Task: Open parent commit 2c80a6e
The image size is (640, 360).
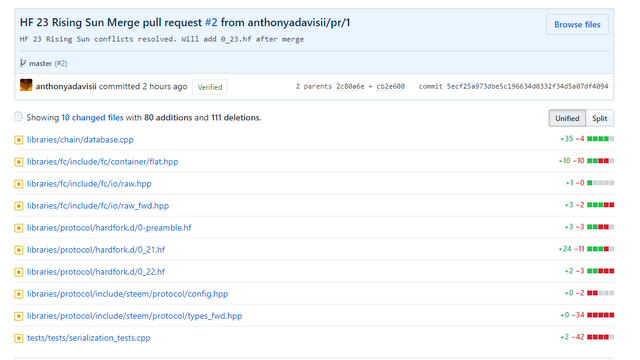Action: pyautogui.click(x=350, y=86)
